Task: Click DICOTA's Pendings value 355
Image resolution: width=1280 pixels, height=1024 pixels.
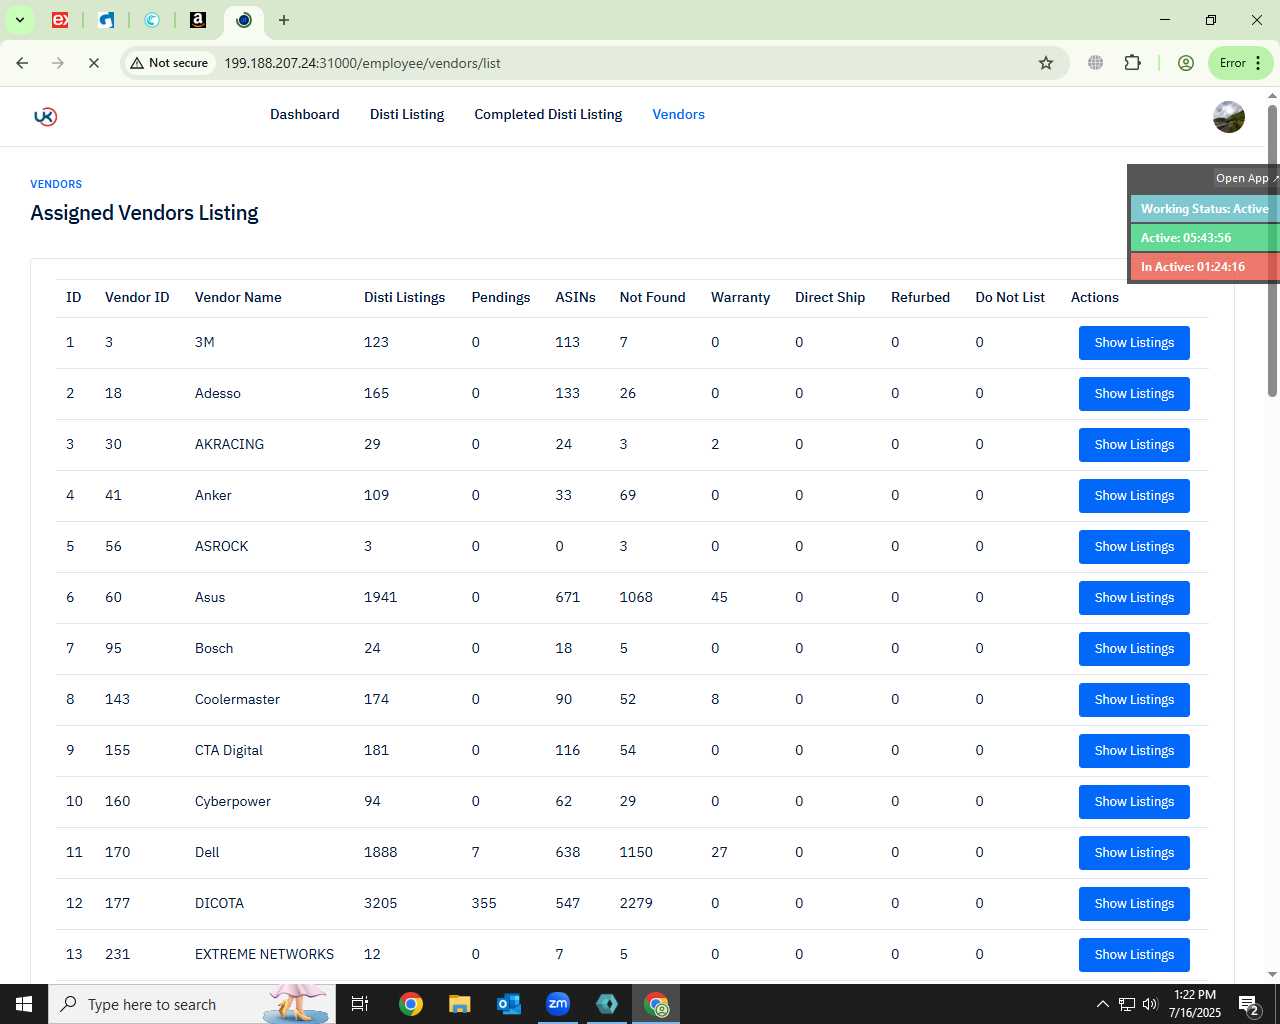Action: [x=484, y=904]
